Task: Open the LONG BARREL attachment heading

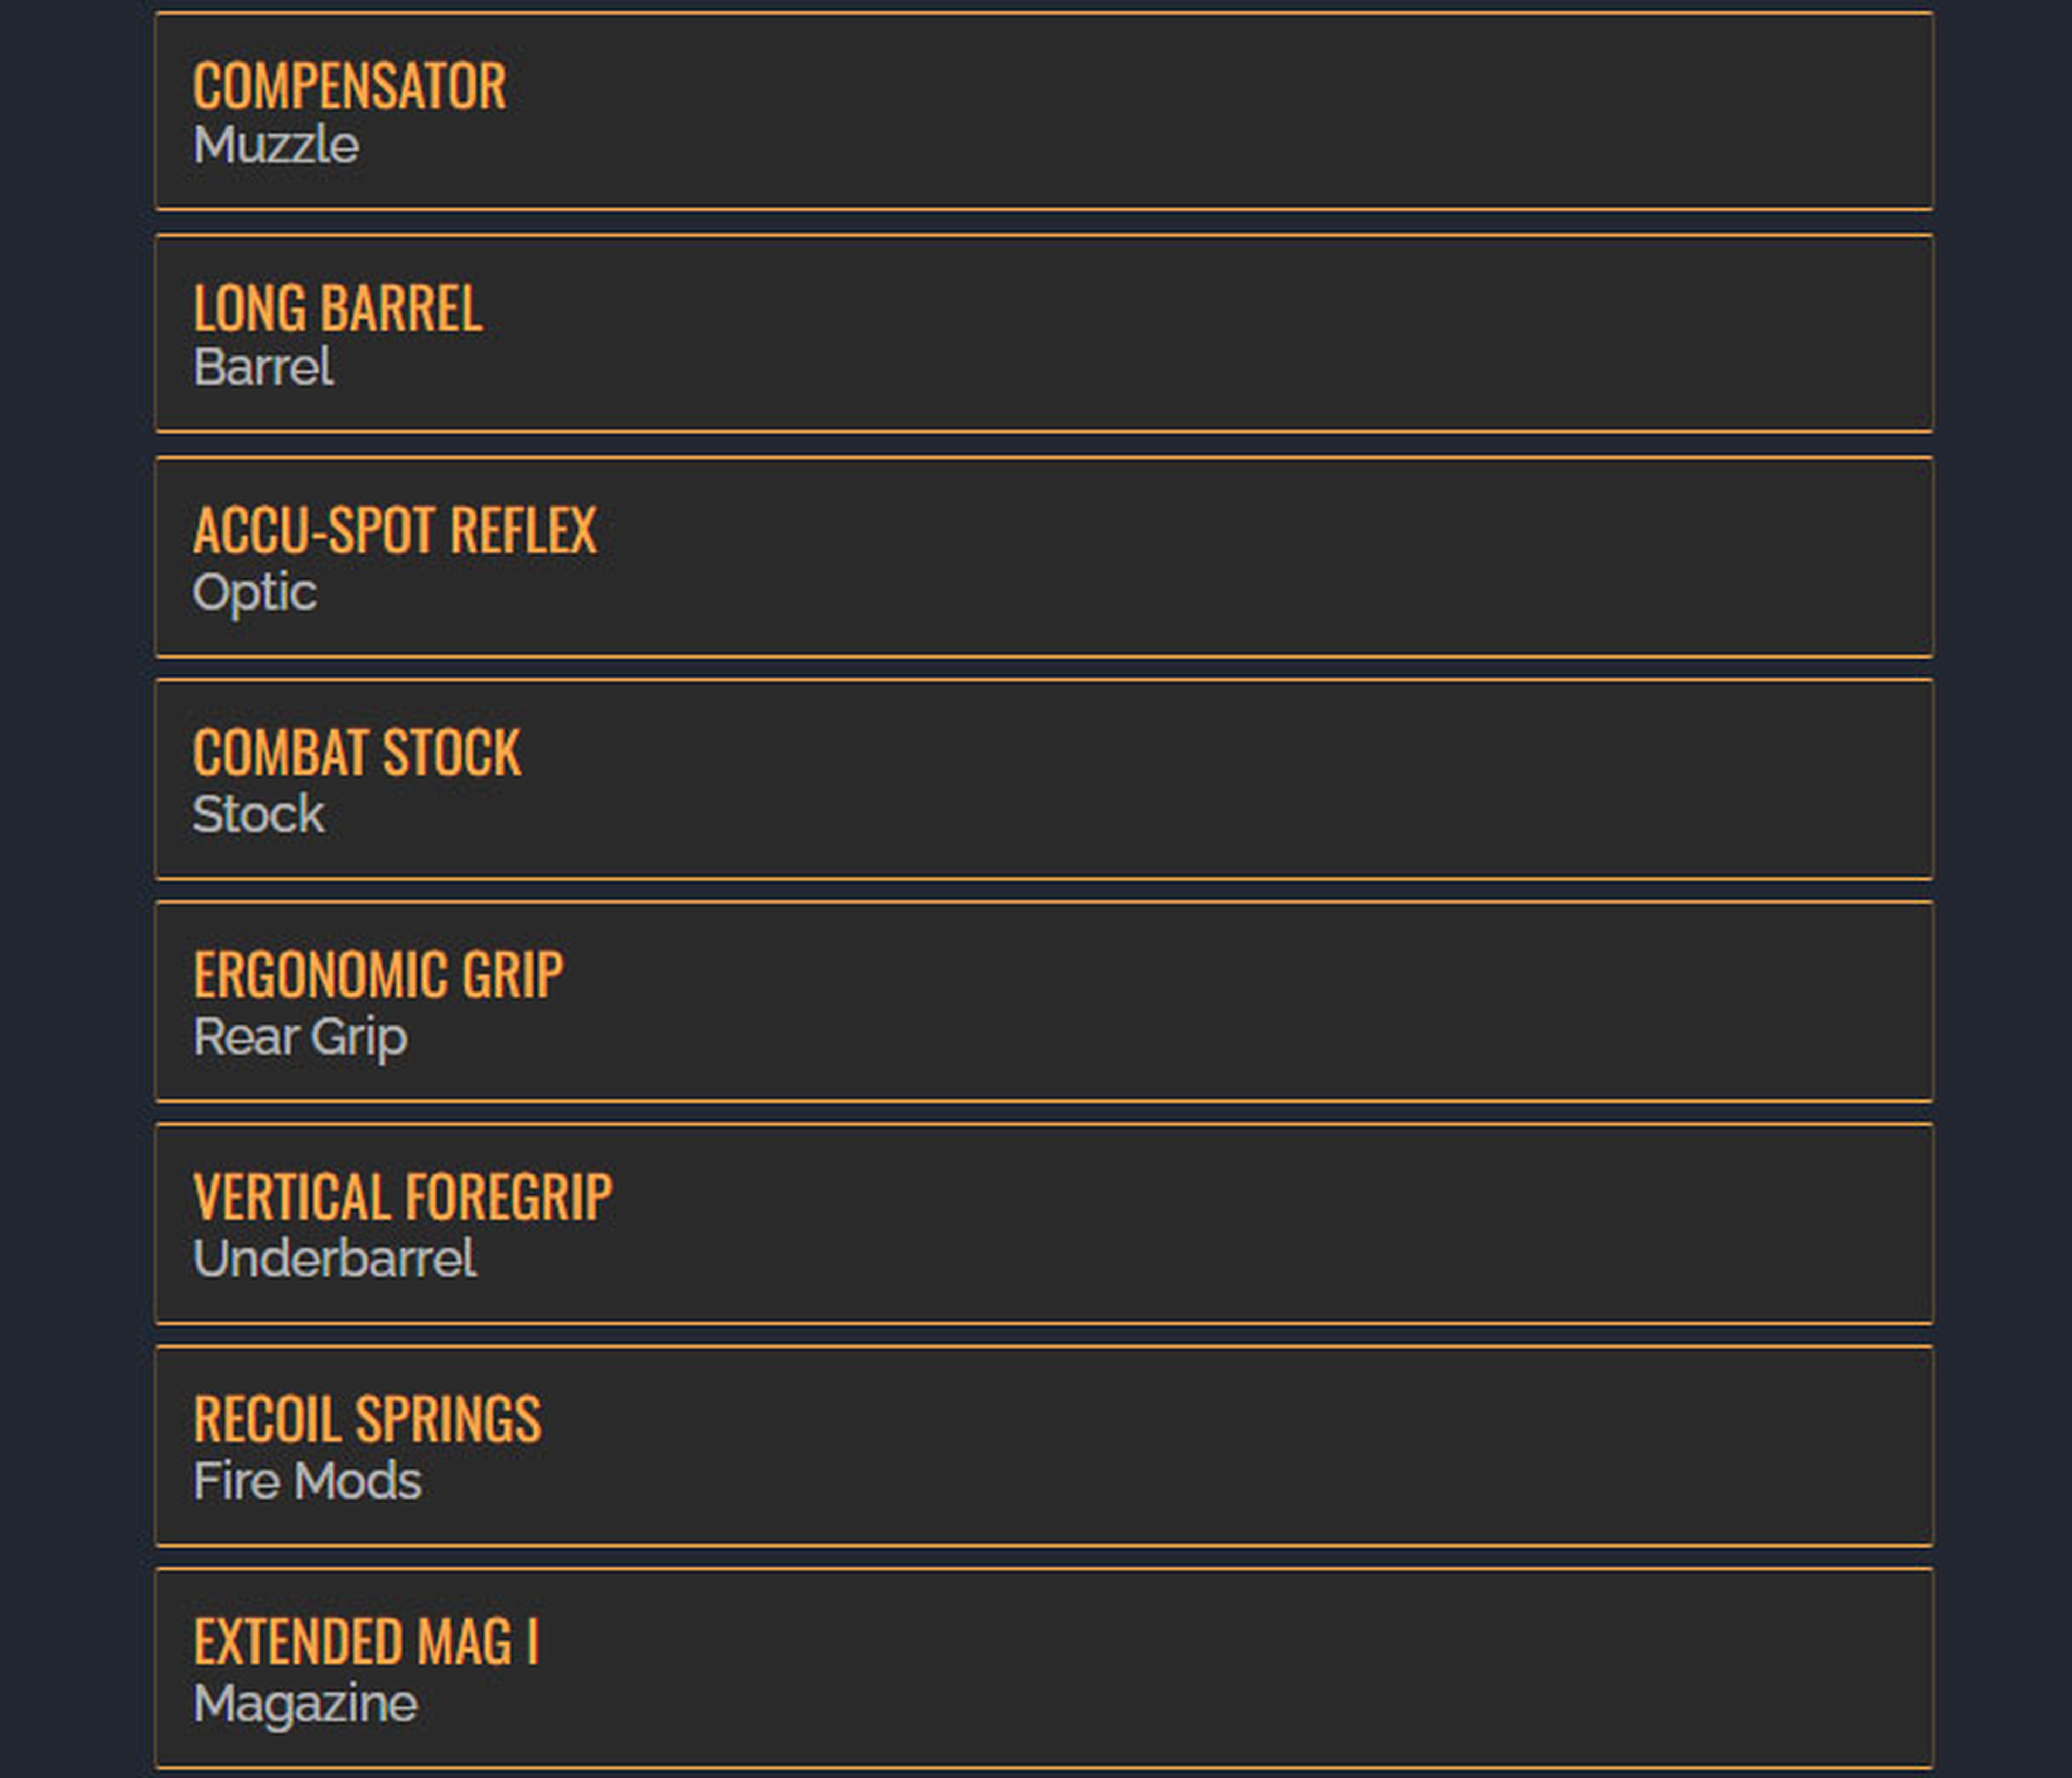Action: [337, 308]
